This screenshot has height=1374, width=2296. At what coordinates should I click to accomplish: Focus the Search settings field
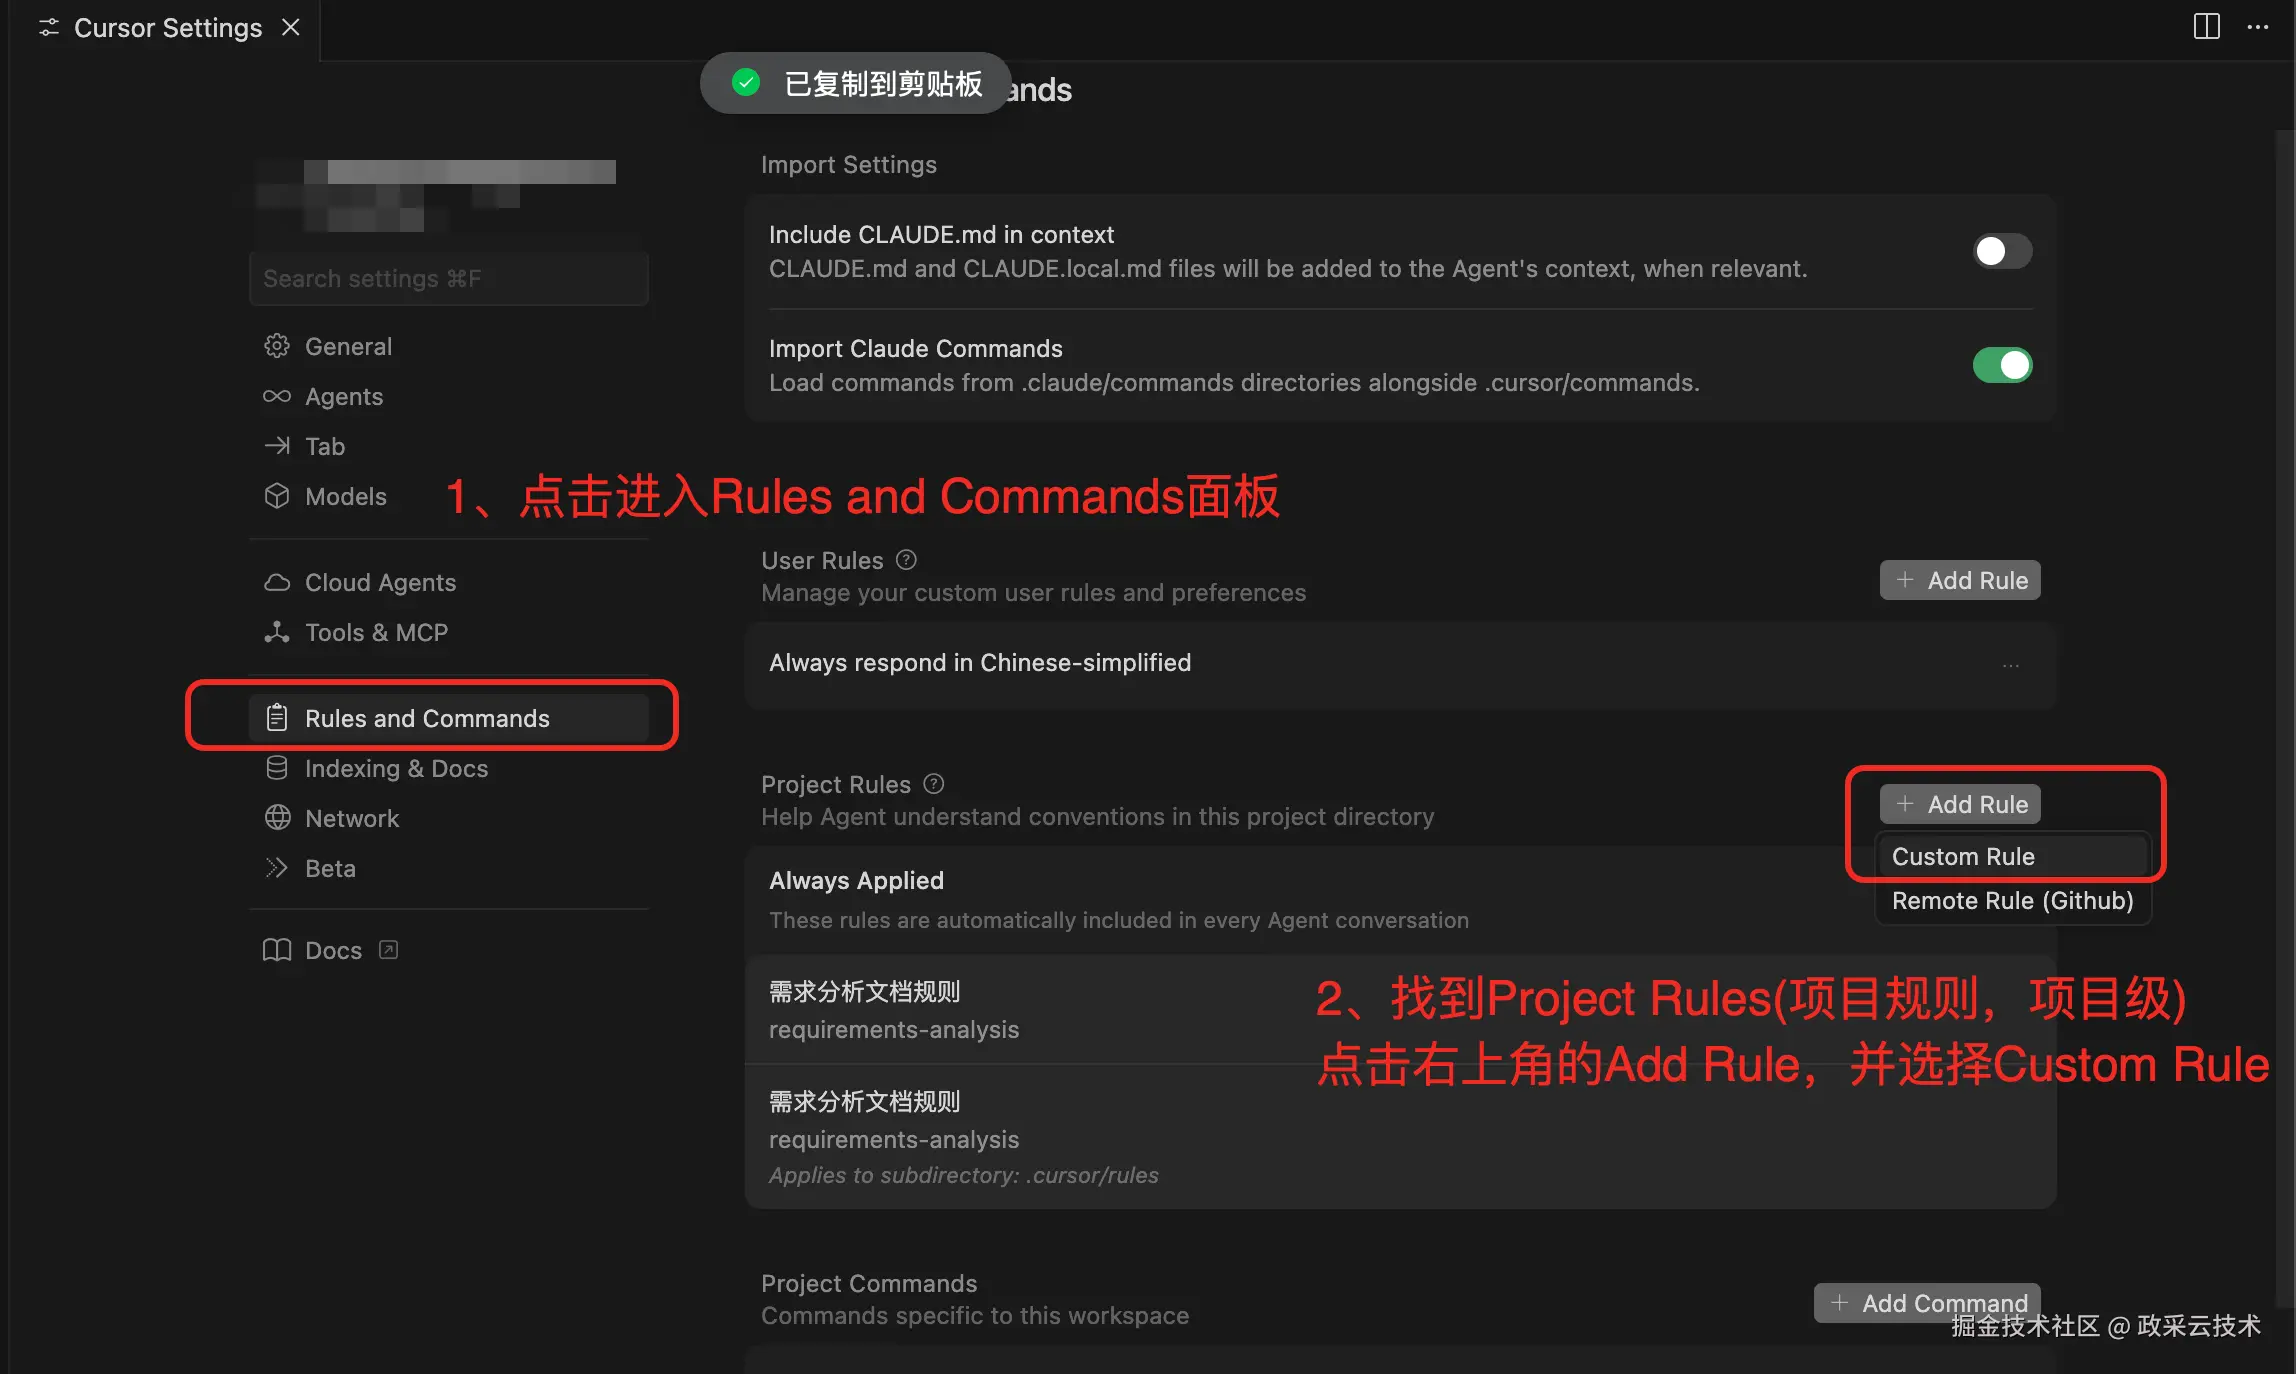(x=449, y=278)
